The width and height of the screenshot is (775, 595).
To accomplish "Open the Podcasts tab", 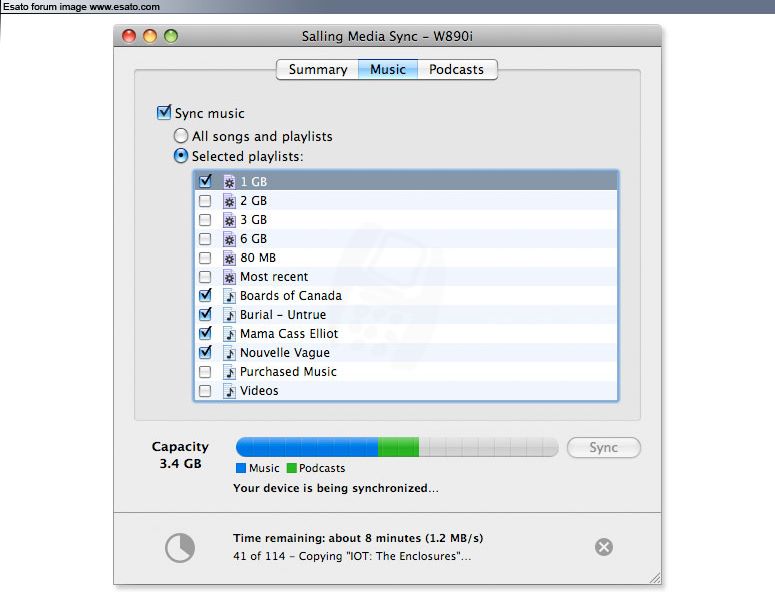I will click(x=457, y=69).
